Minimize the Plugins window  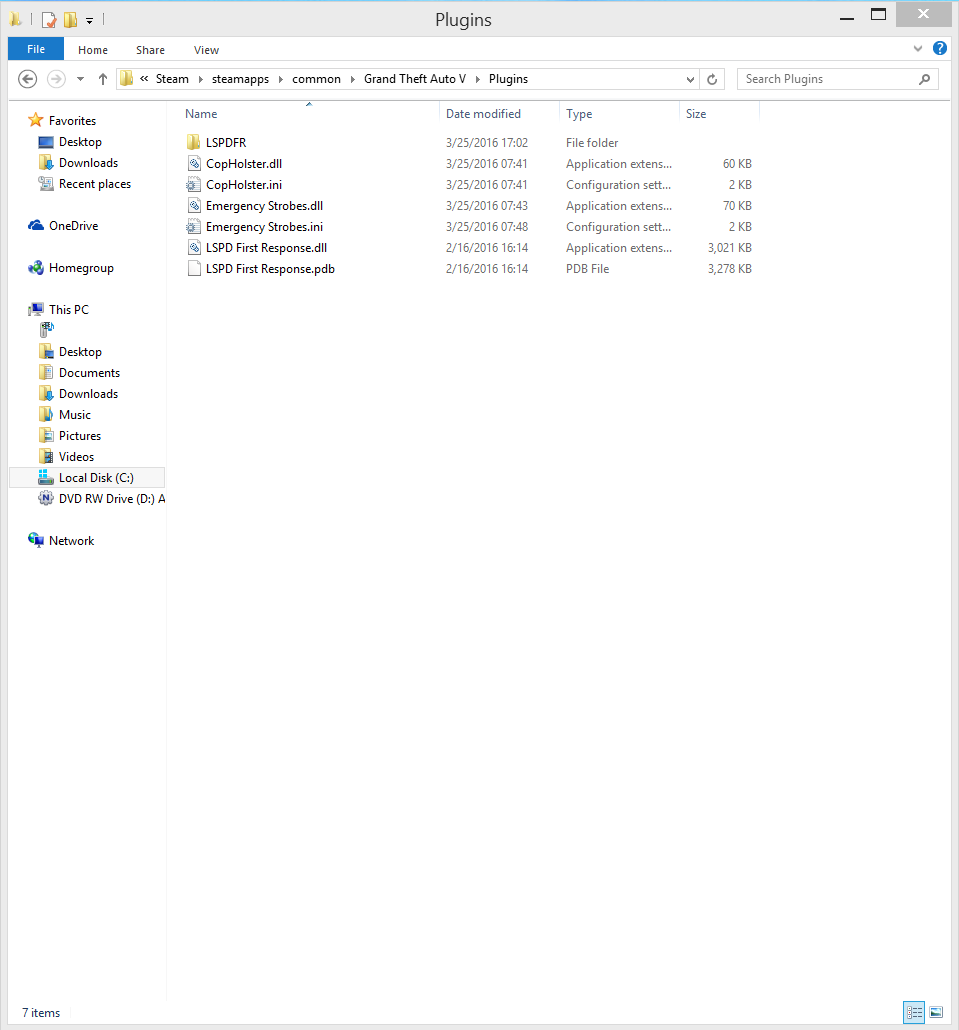tap(847, 16)
